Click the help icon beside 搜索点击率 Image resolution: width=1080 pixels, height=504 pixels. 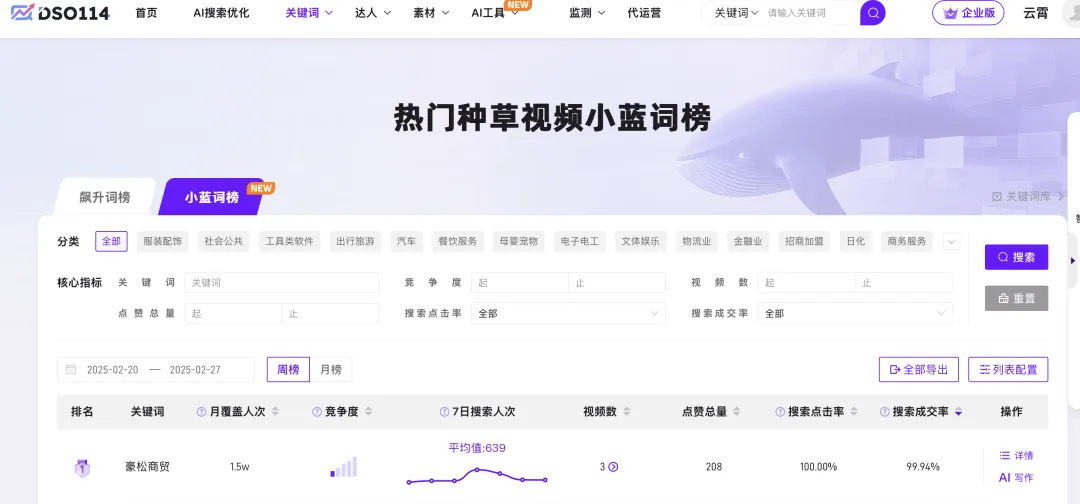(x=780, y=412)
